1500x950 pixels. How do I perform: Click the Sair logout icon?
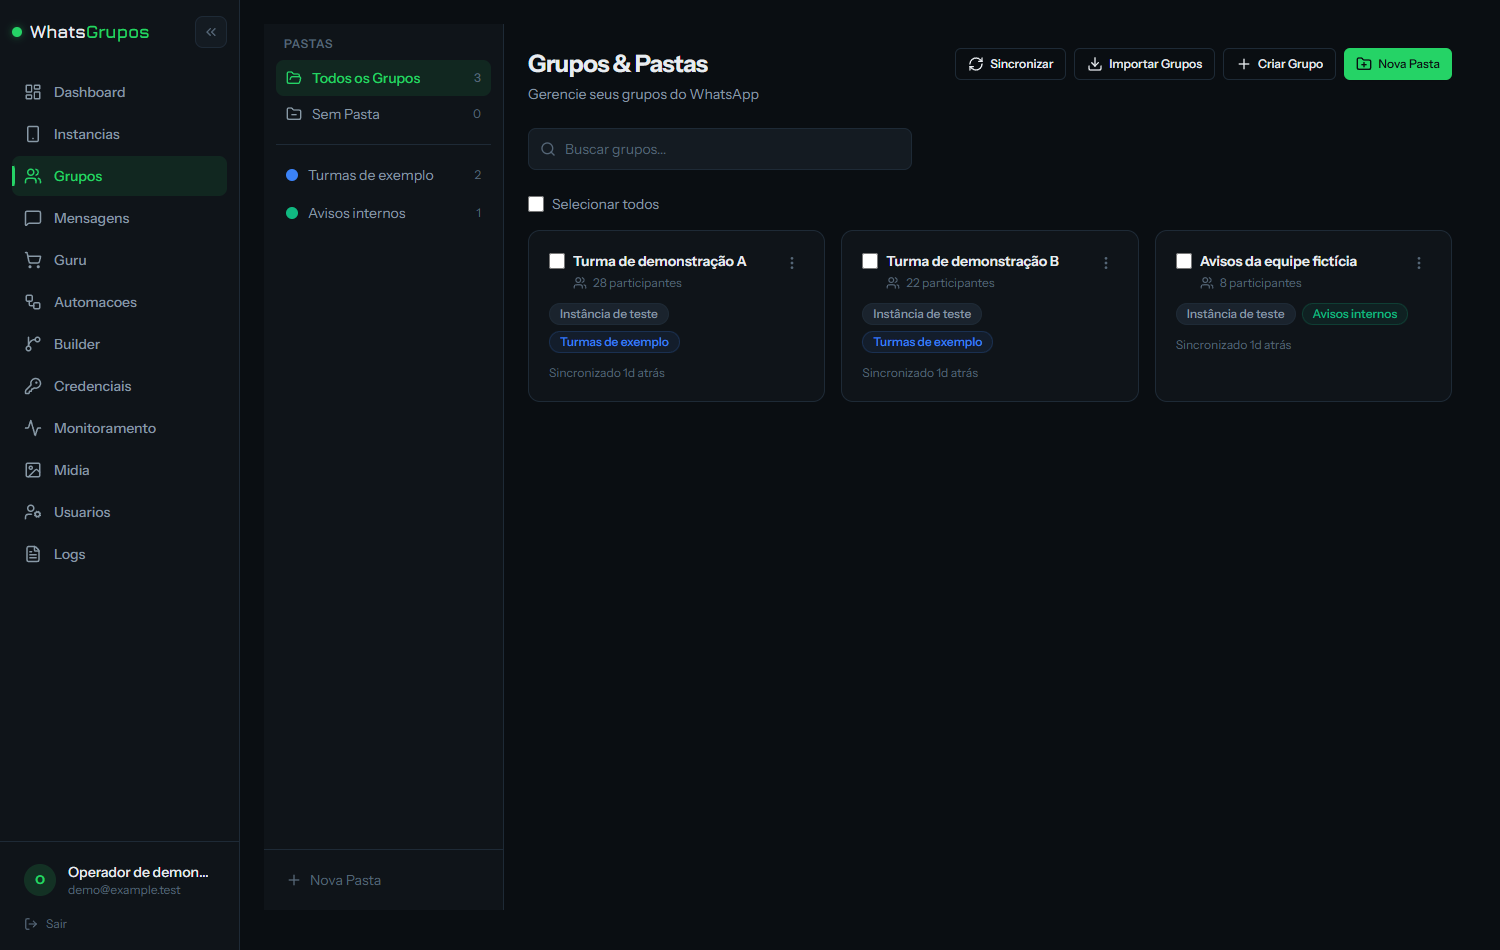pos(31,924)
